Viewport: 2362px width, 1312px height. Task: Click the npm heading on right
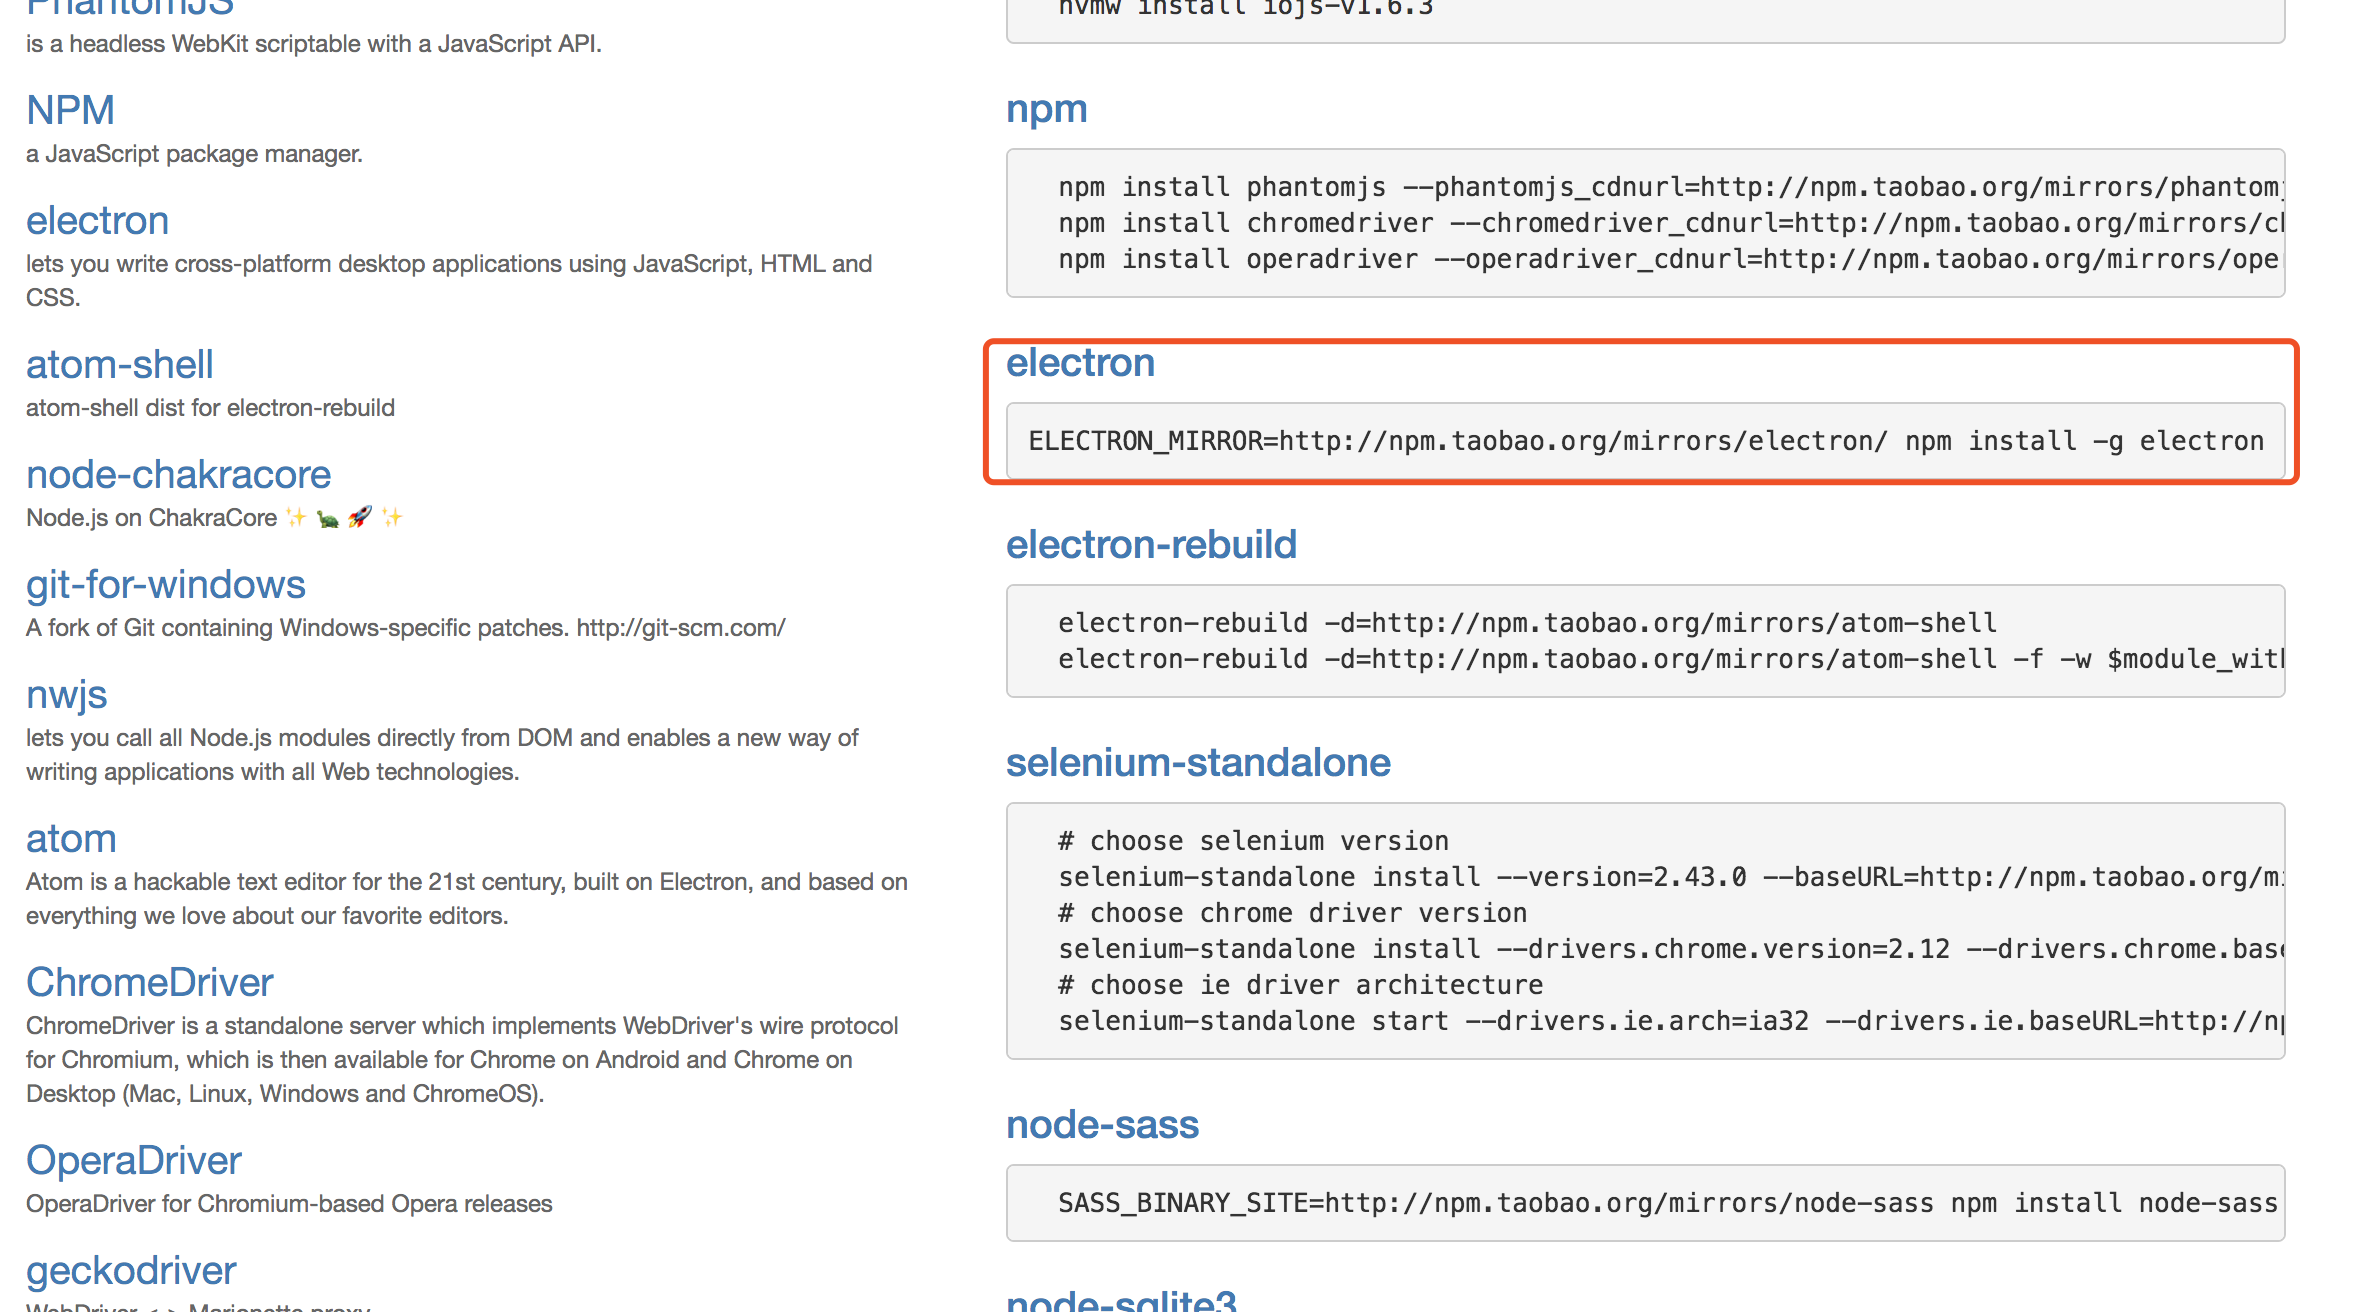tap(1046, 109)
